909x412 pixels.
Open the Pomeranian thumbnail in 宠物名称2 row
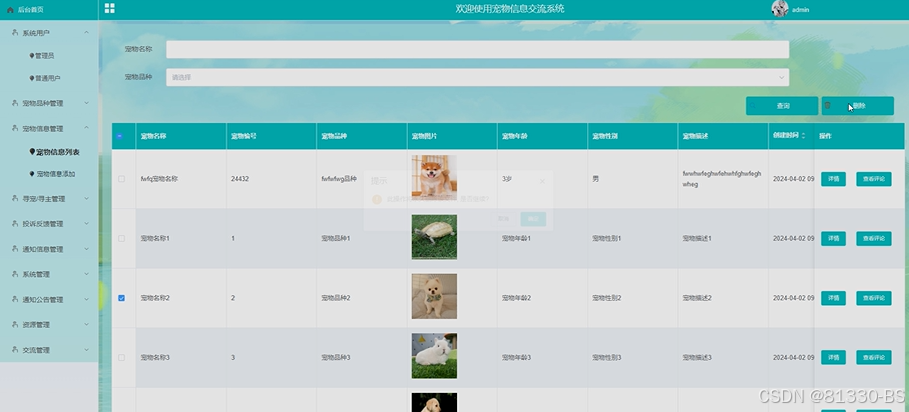click(x=434, y=297)
